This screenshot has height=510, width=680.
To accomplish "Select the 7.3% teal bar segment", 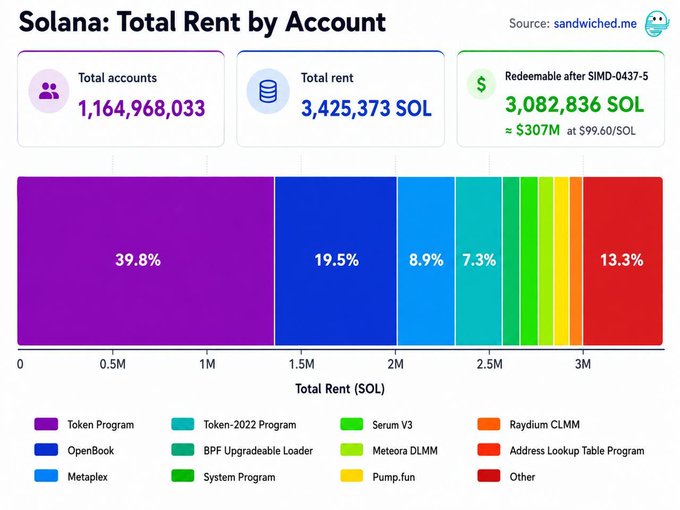I will (479, 261).
